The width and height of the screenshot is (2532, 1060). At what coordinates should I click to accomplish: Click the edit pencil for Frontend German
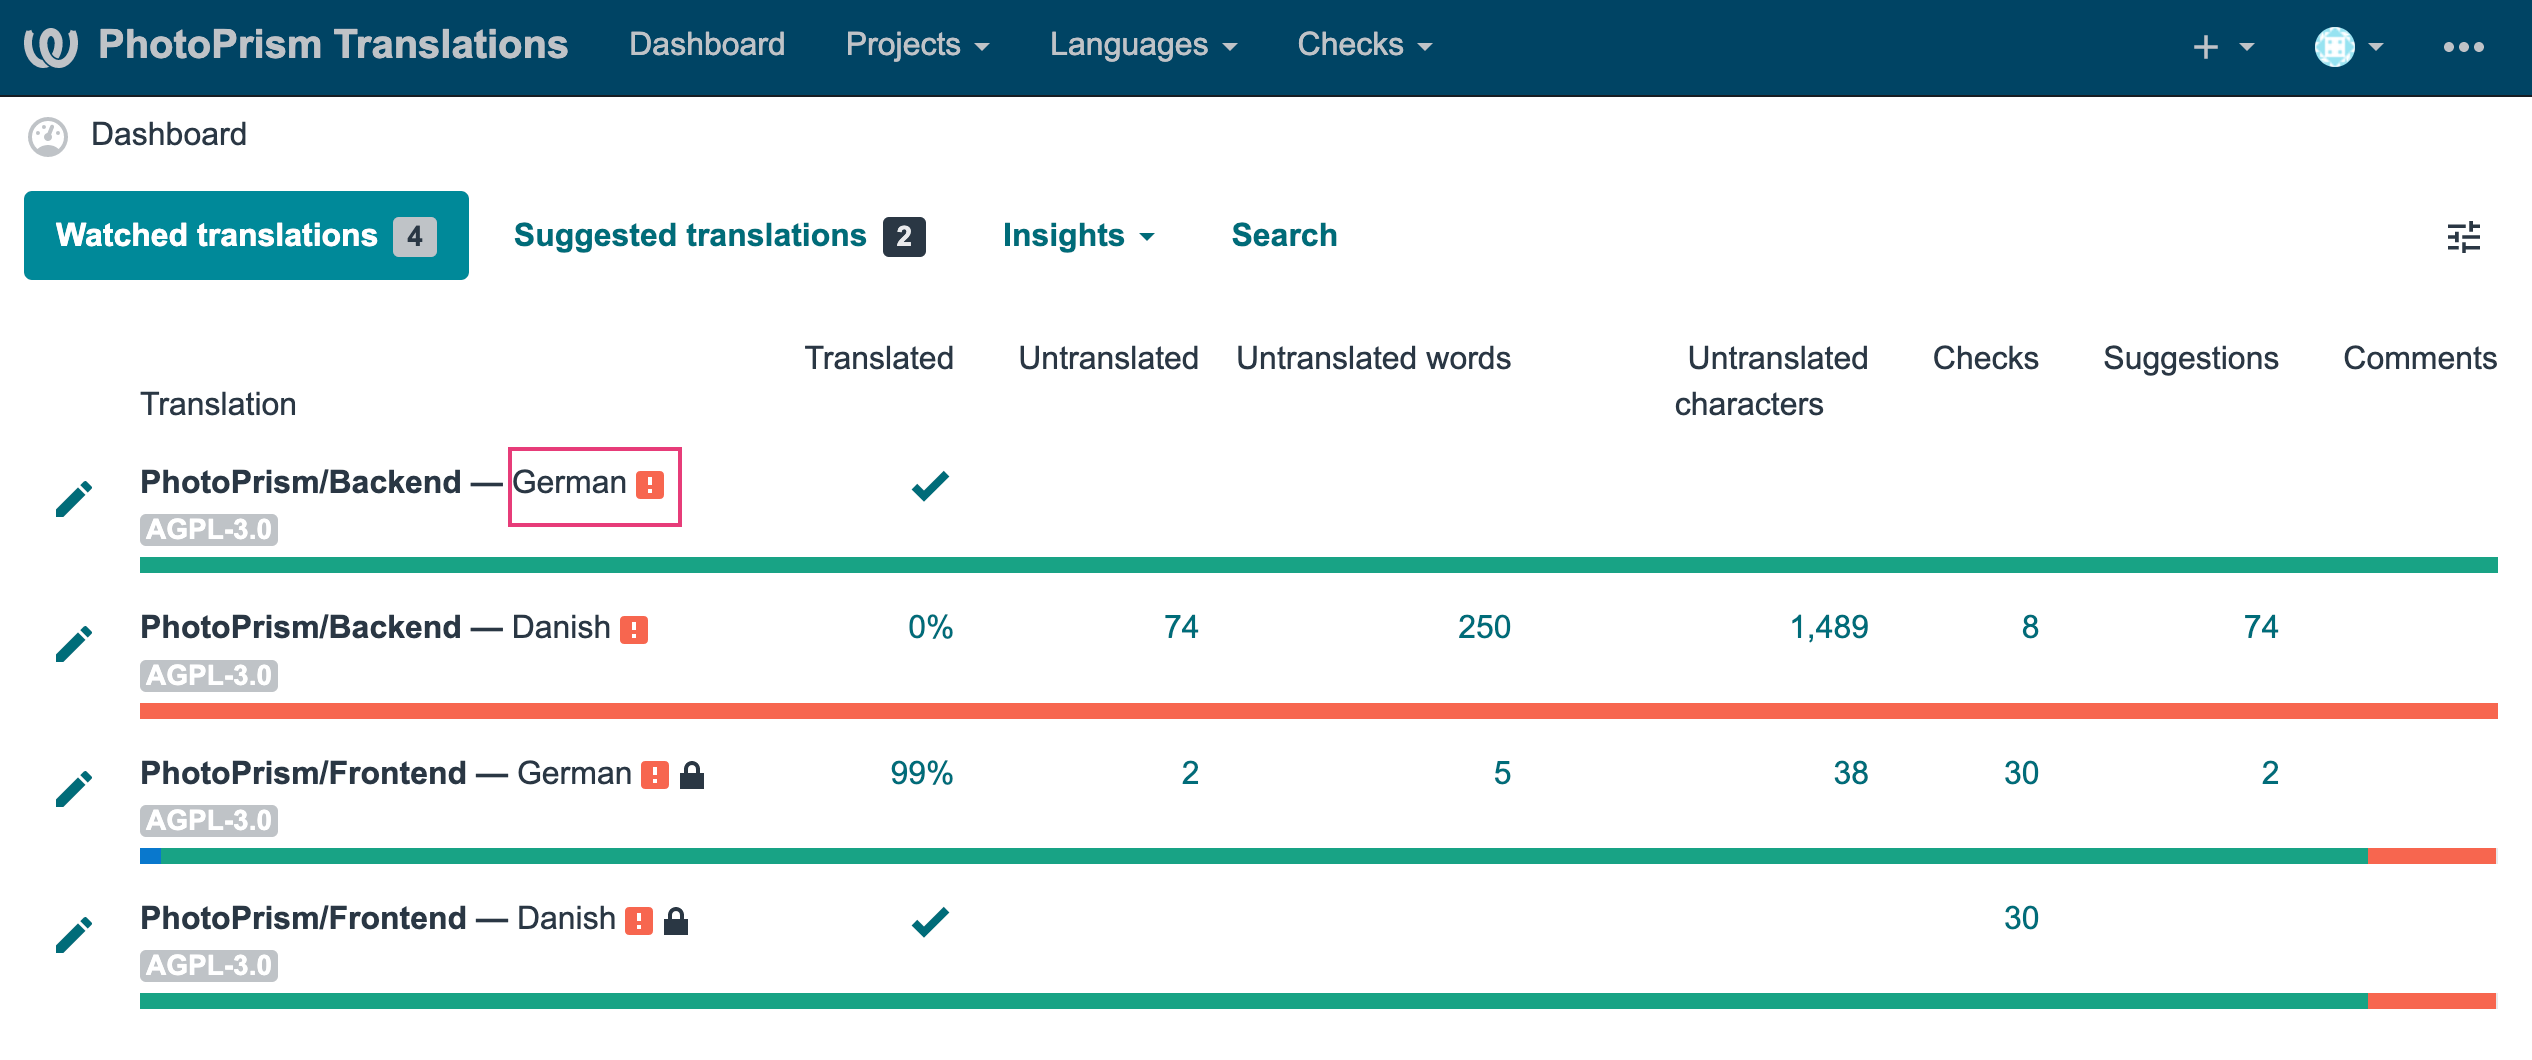[74, 789]
